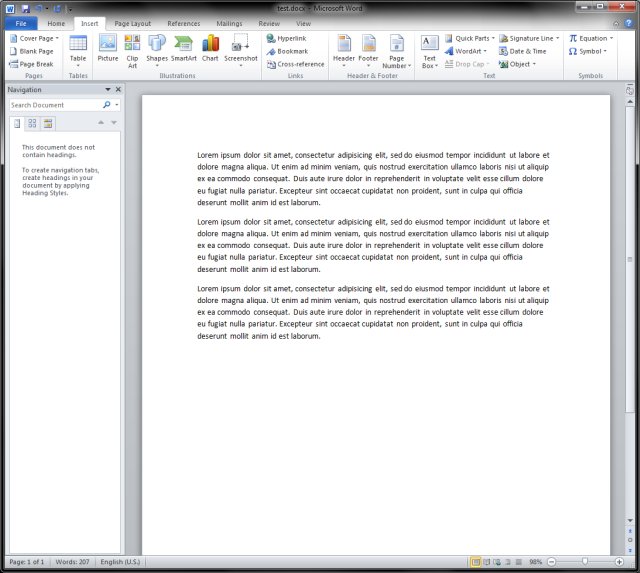Open the Shapes gallery

pyautogui.click(x=157, y=51)
